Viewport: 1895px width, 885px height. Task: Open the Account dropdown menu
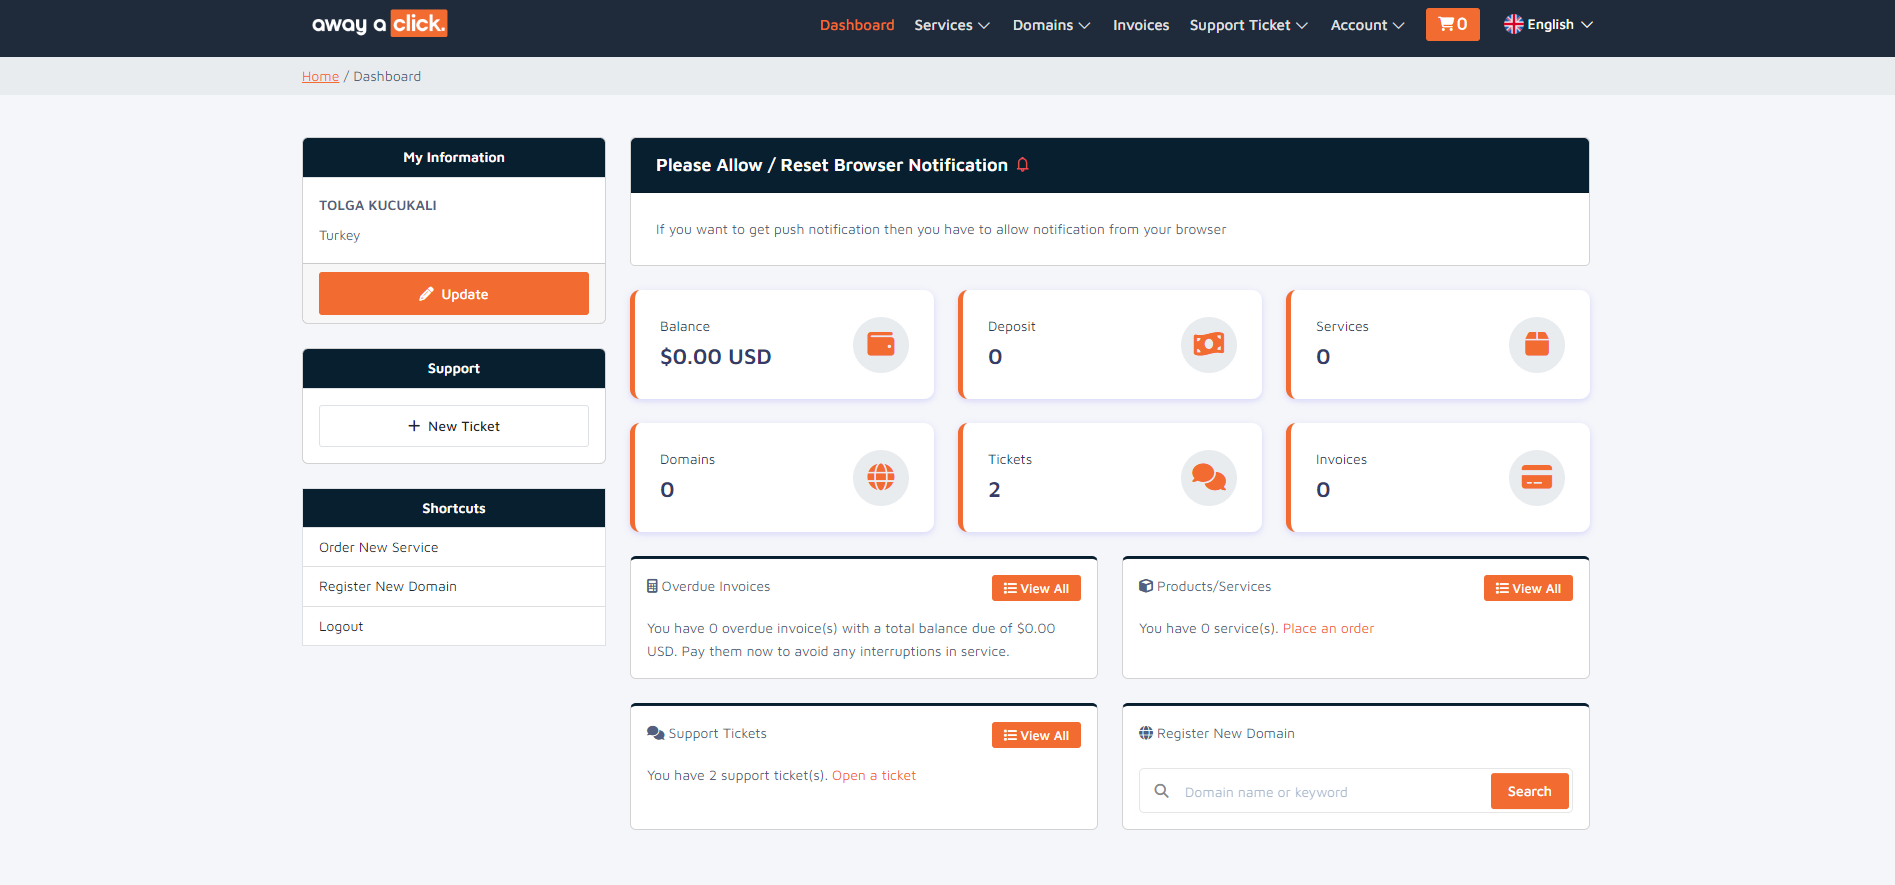point(1367,25)
